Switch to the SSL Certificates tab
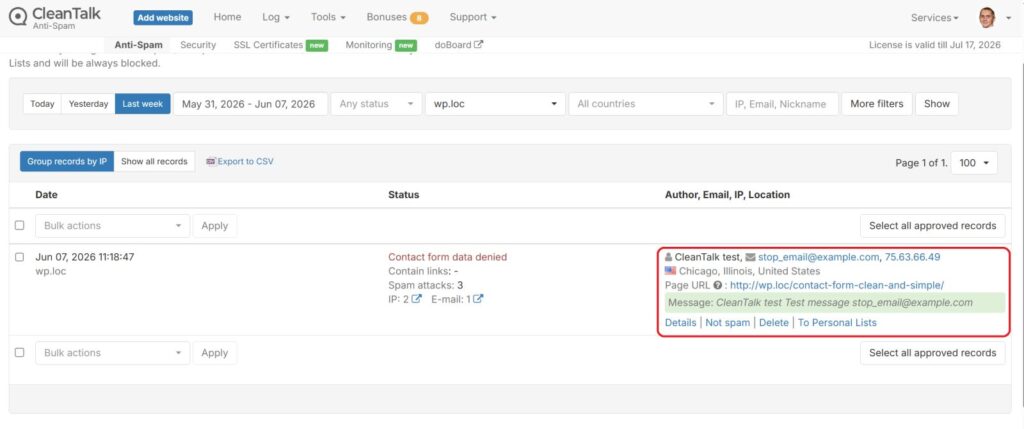 (268, 45)
